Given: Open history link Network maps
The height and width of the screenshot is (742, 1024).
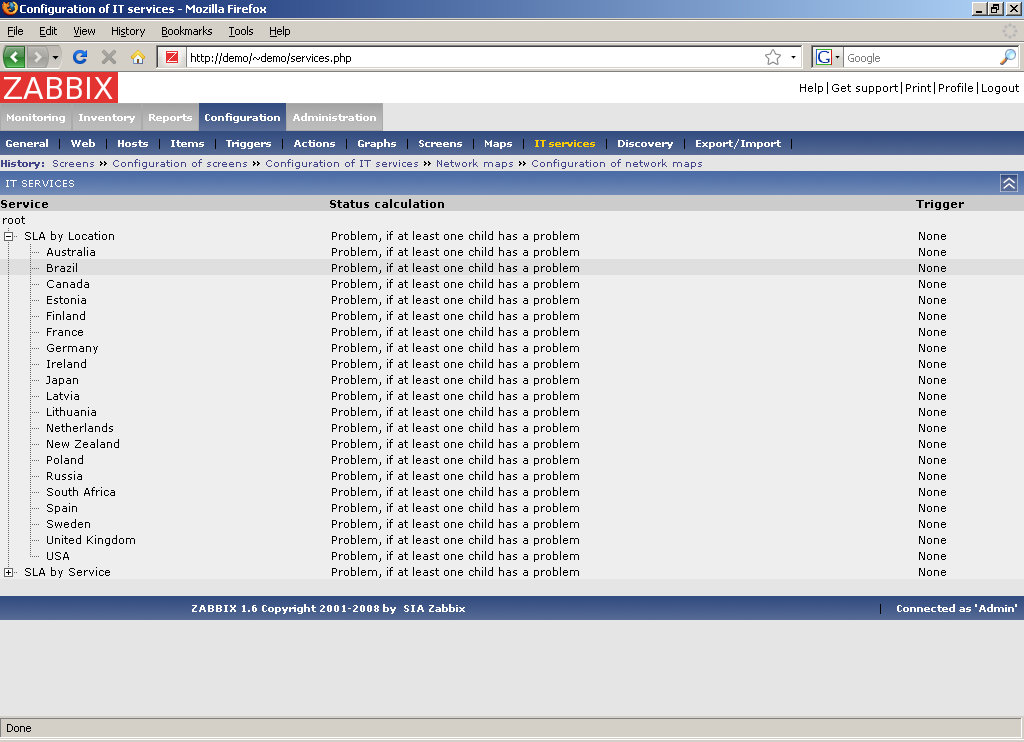Looking at the screenshot, I should pyautogui.click(x=475, y=163).
